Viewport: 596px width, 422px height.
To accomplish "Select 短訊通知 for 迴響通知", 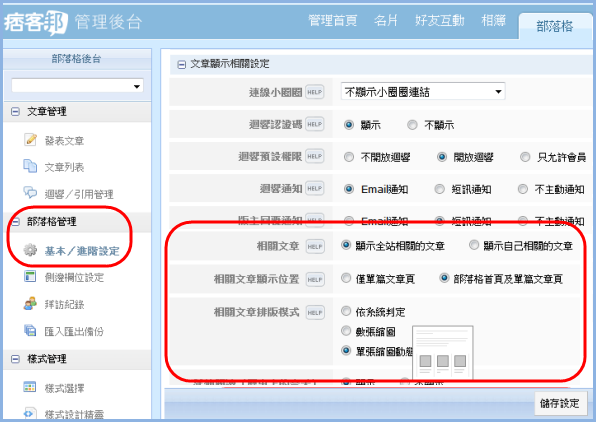I will [439, 189].
